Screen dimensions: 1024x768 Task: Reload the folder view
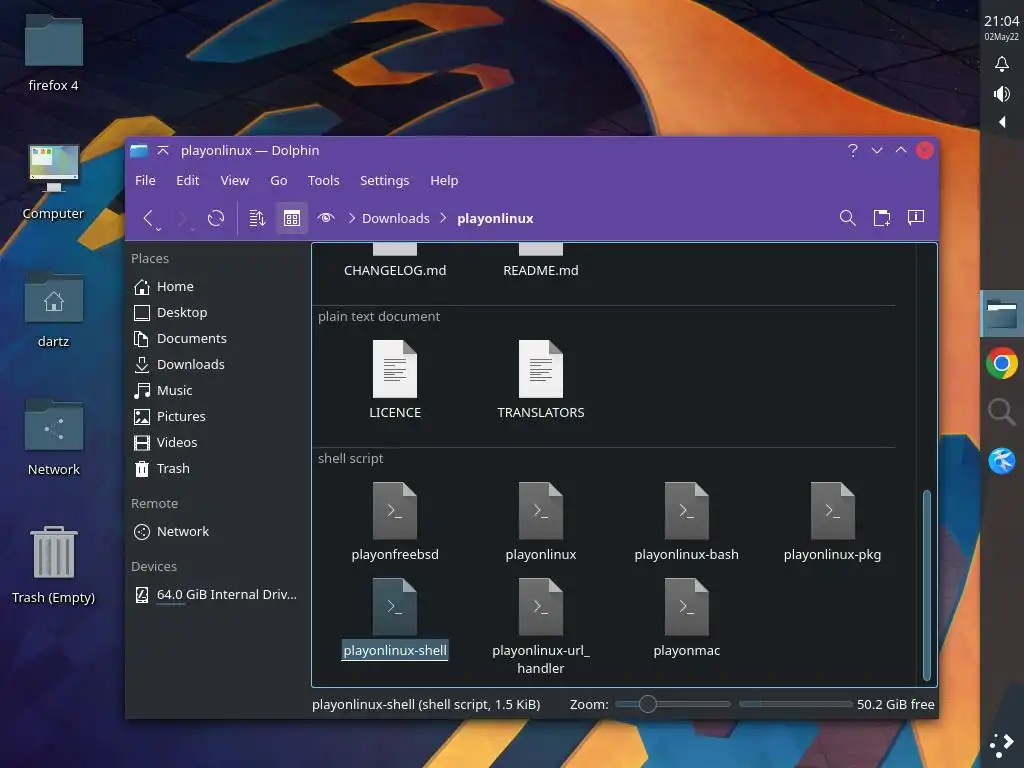click(x=216, y=218)
